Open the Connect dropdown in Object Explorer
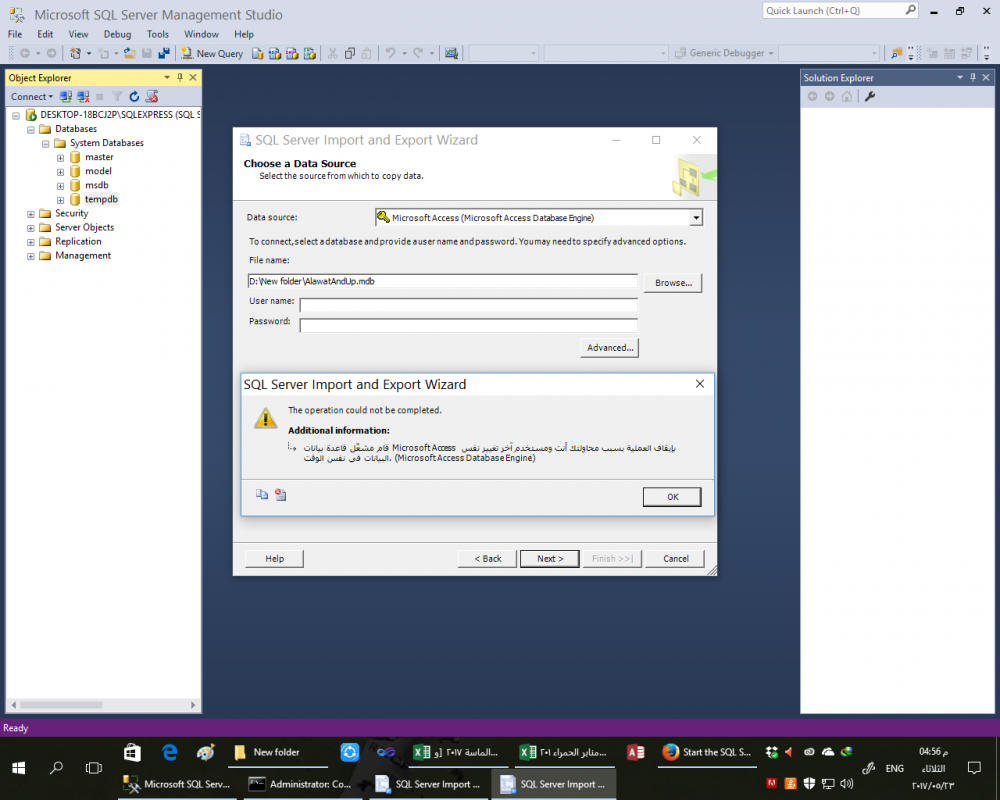1000x800 pixels. (32, 96)
